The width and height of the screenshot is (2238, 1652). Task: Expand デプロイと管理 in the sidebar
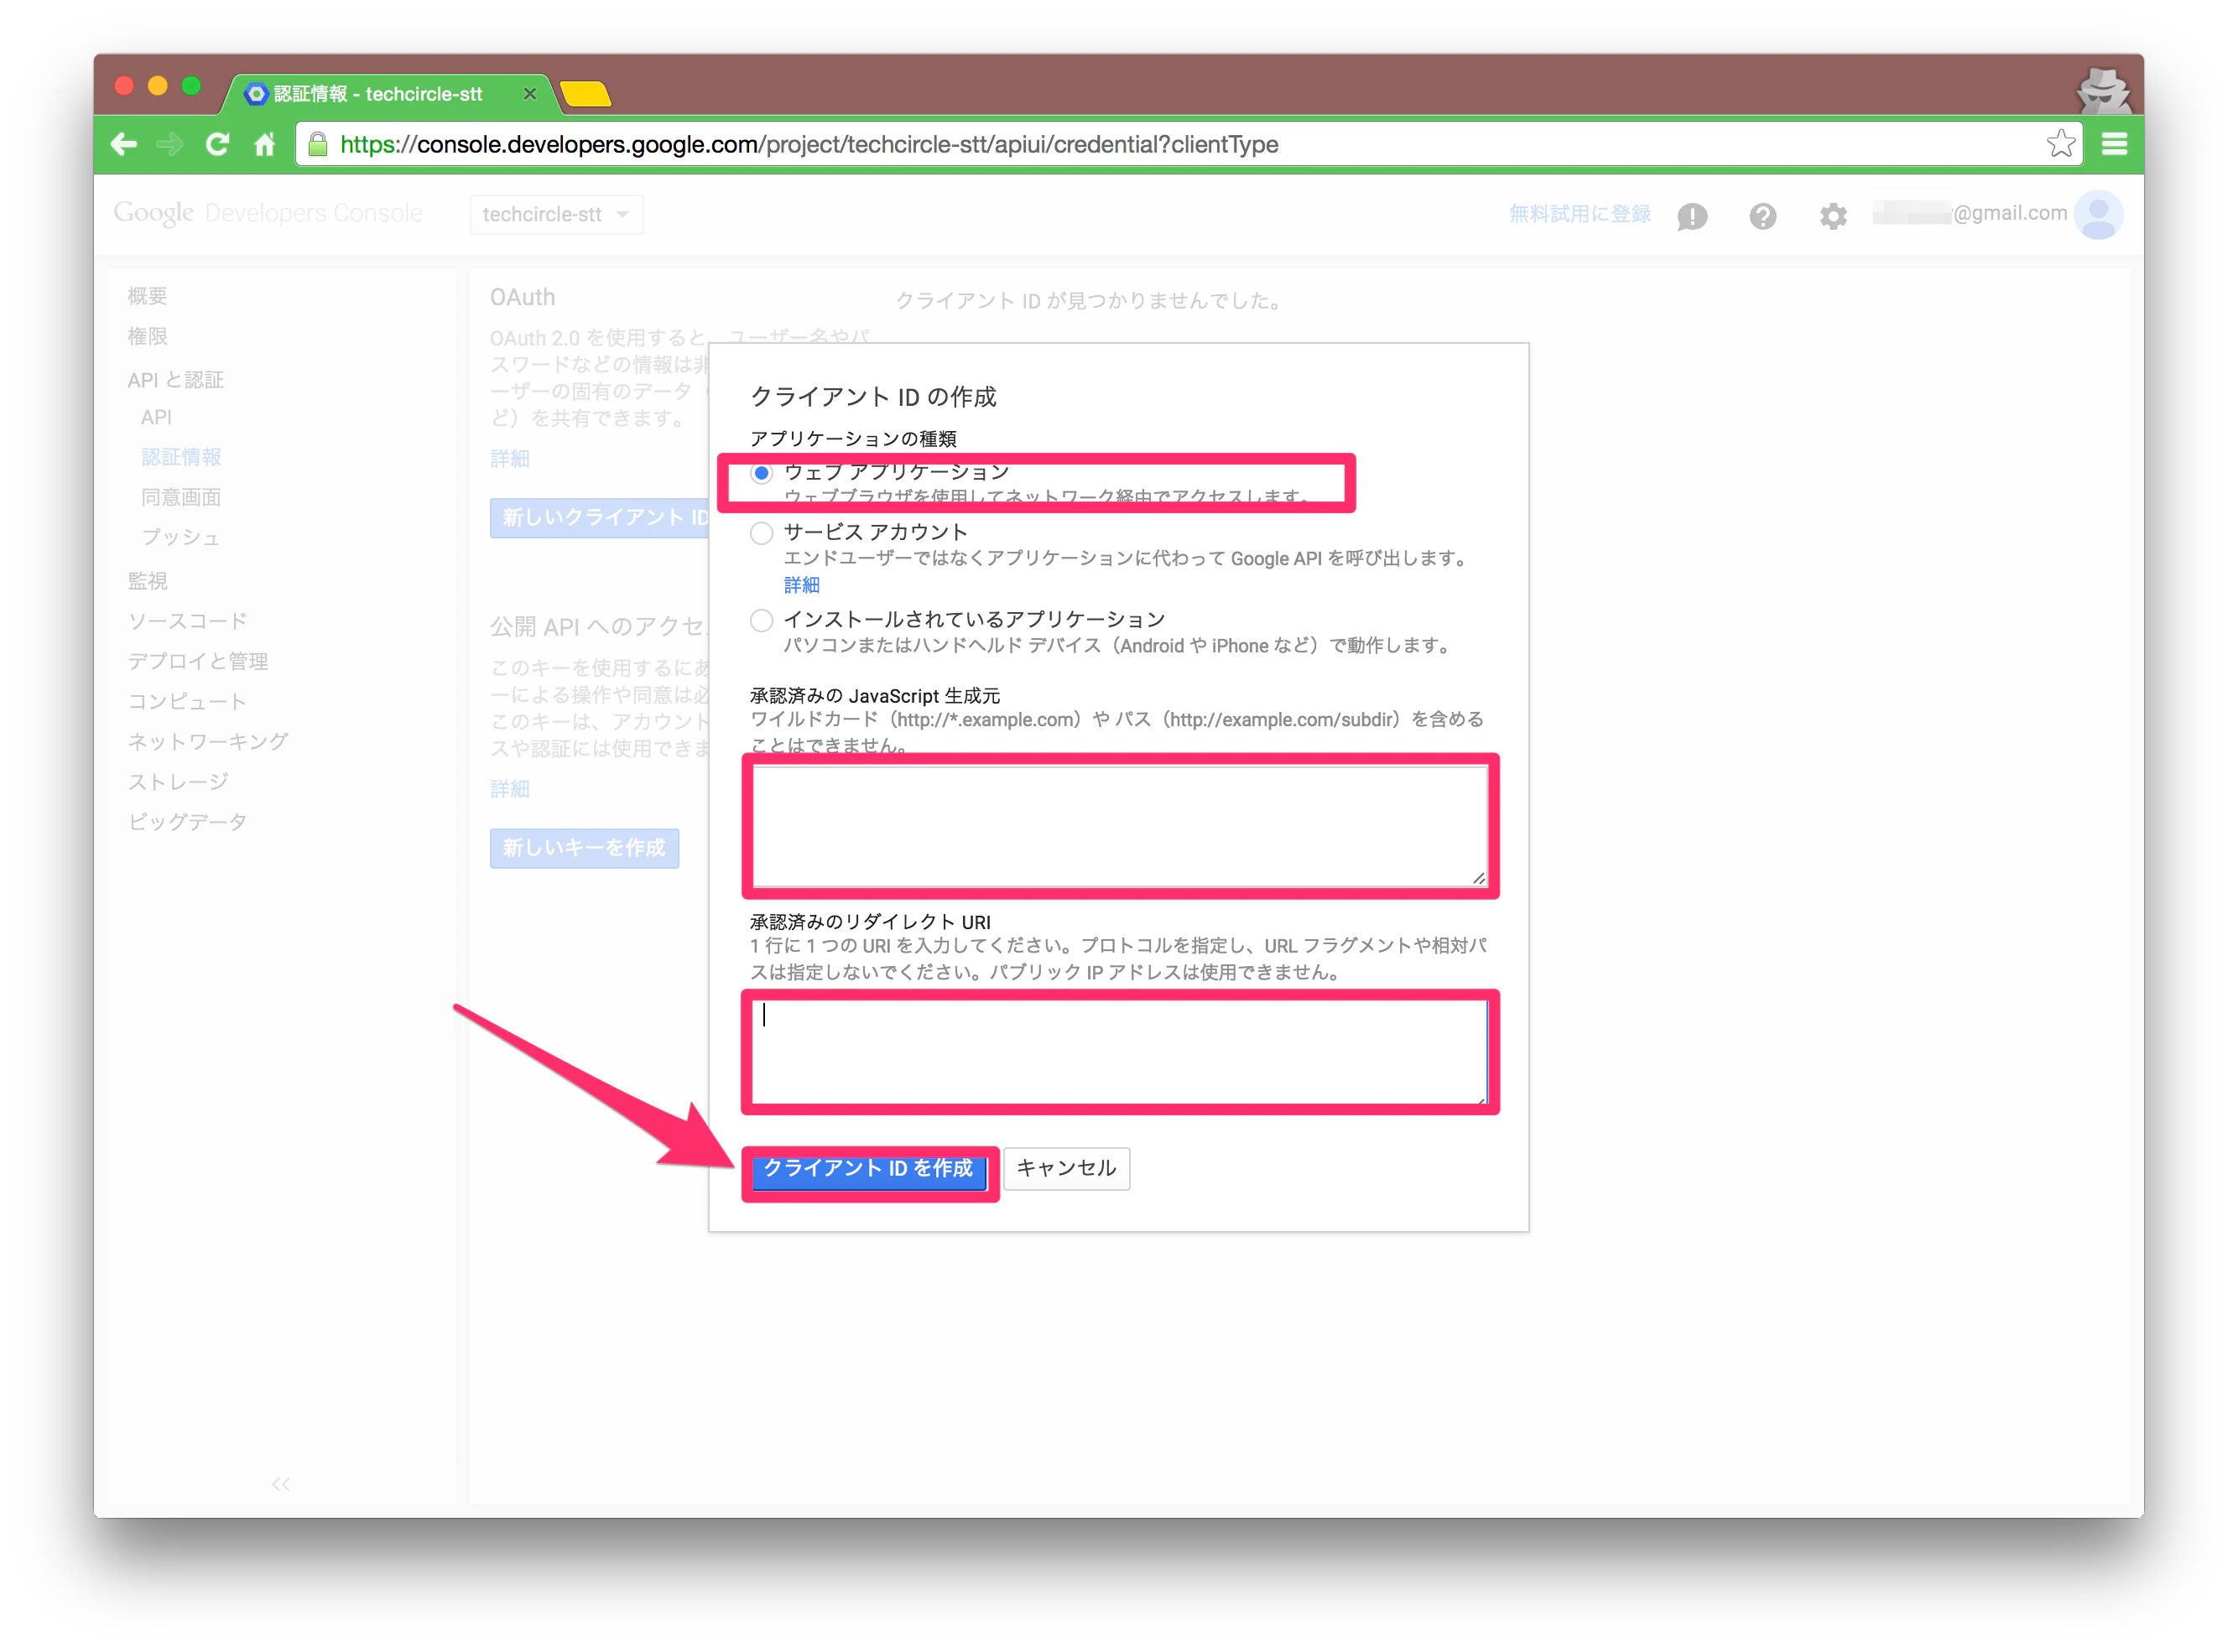198,662
